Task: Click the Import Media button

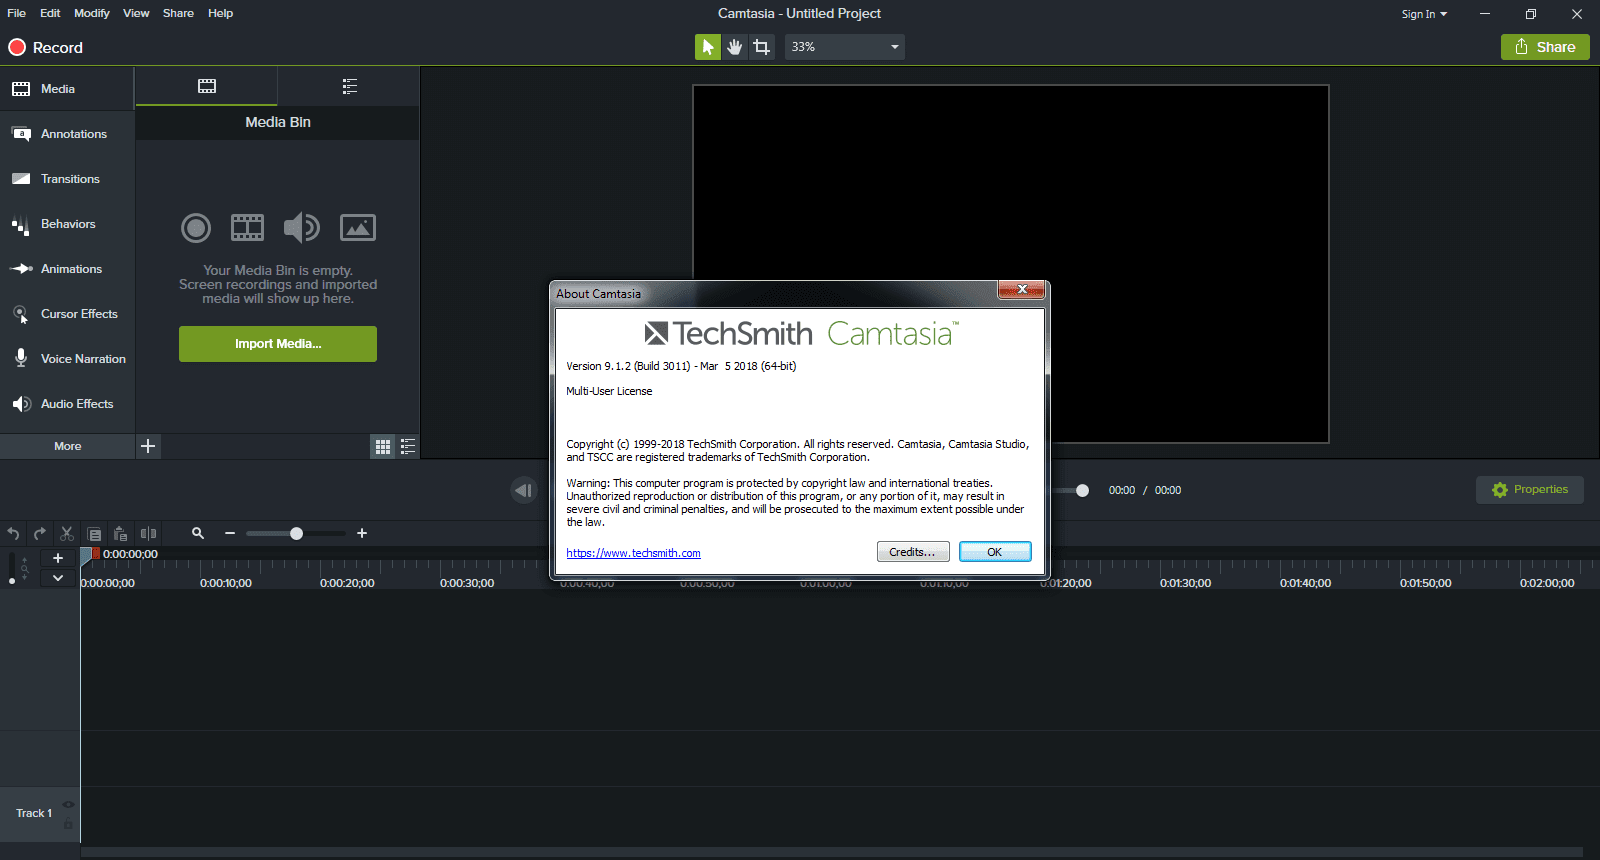Action: [278, 344]
